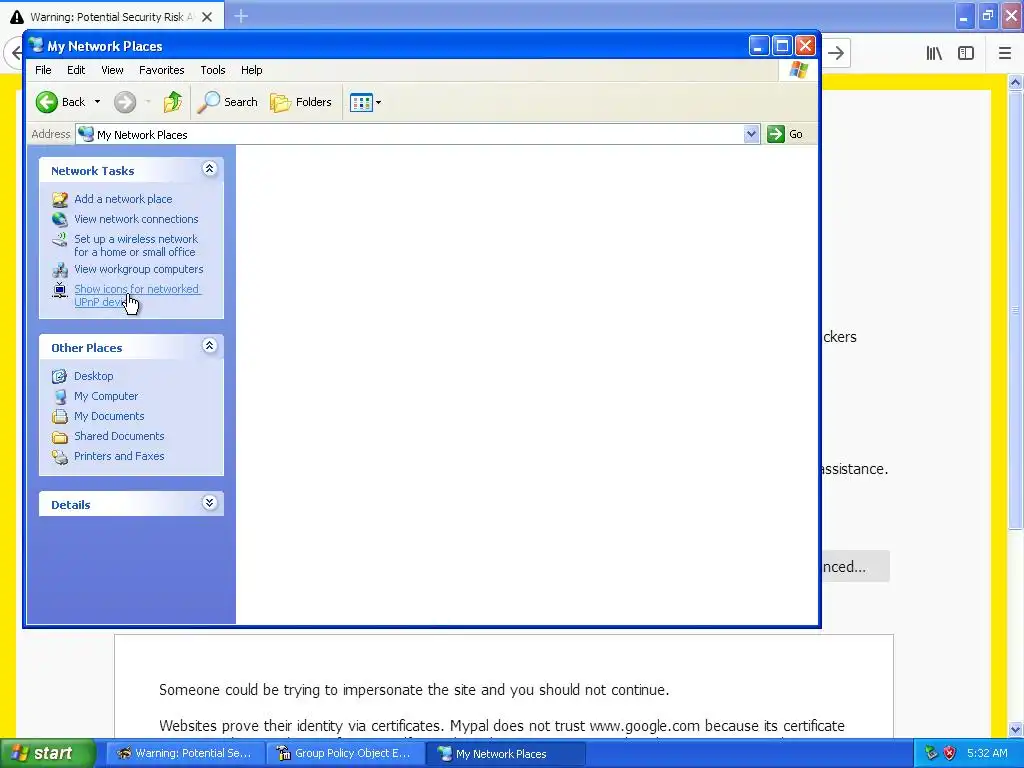Open the browser Library icon
Image resolution: width=1024 pixels, height=768 pixels.
(x=934, y=53)
